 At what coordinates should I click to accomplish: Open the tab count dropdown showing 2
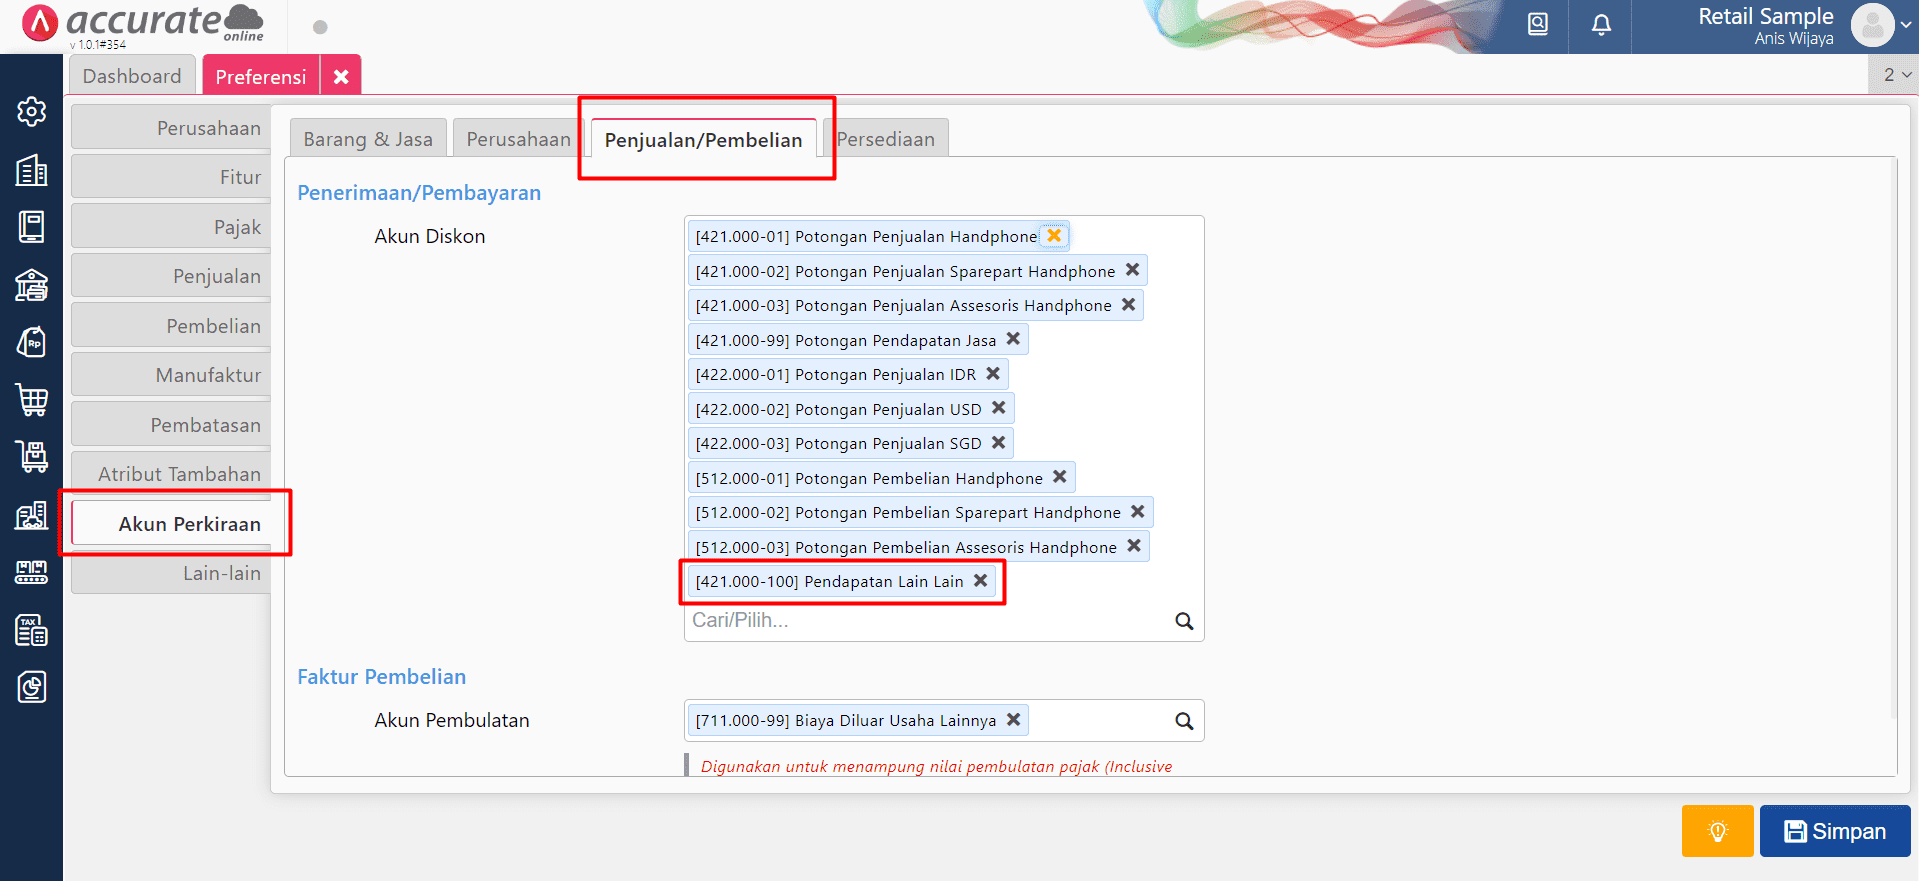[1894, 75]
